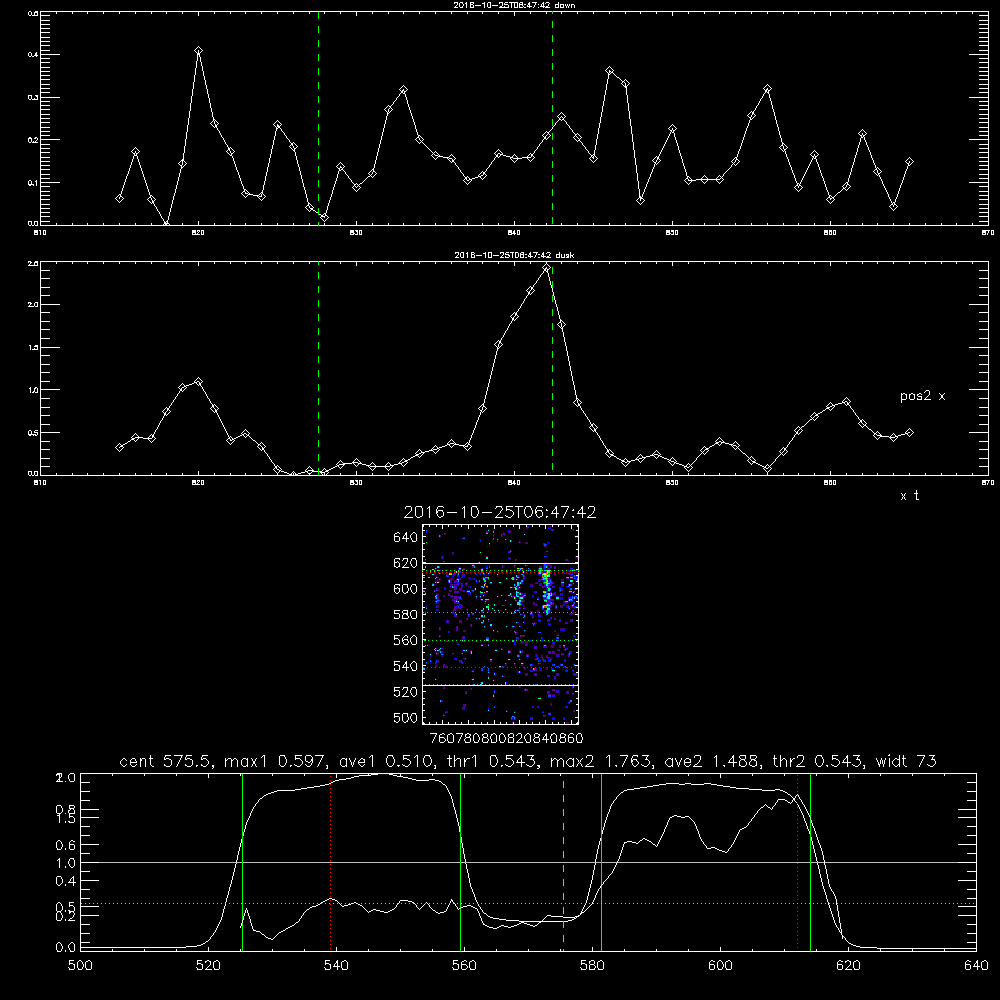
Task: Click the 'pos2 x' label
Action: [x=922, y=396]
